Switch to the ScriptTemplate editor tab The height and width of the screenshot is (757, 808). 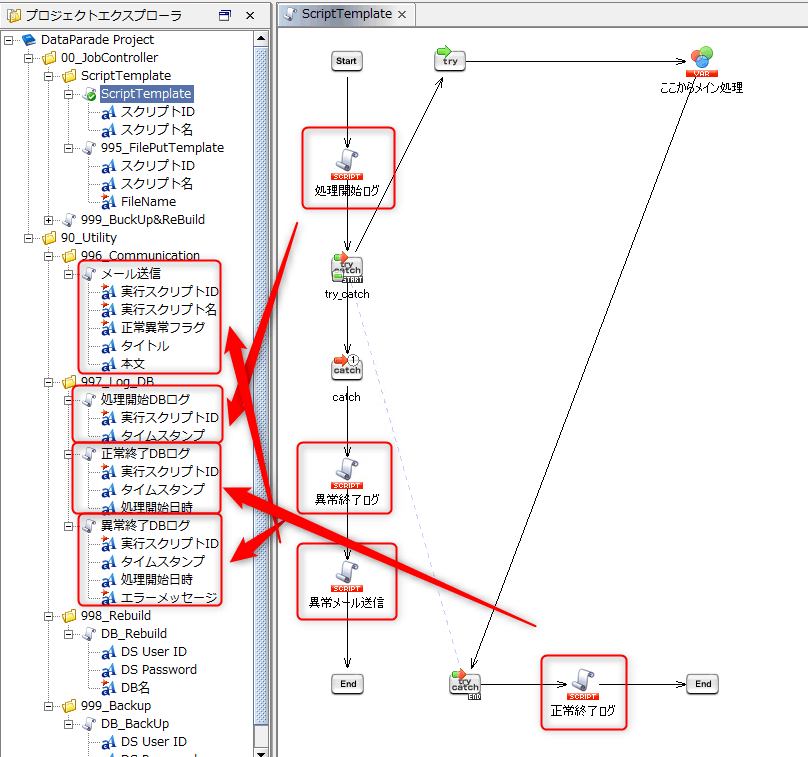[346, 14]
